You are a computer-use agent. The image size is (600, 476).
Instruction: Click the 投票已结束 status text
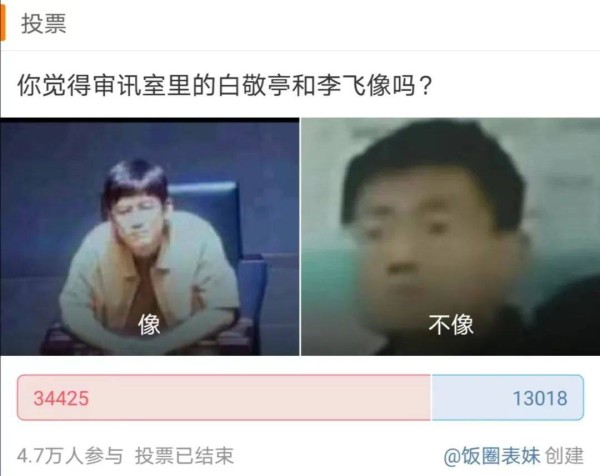184,456
